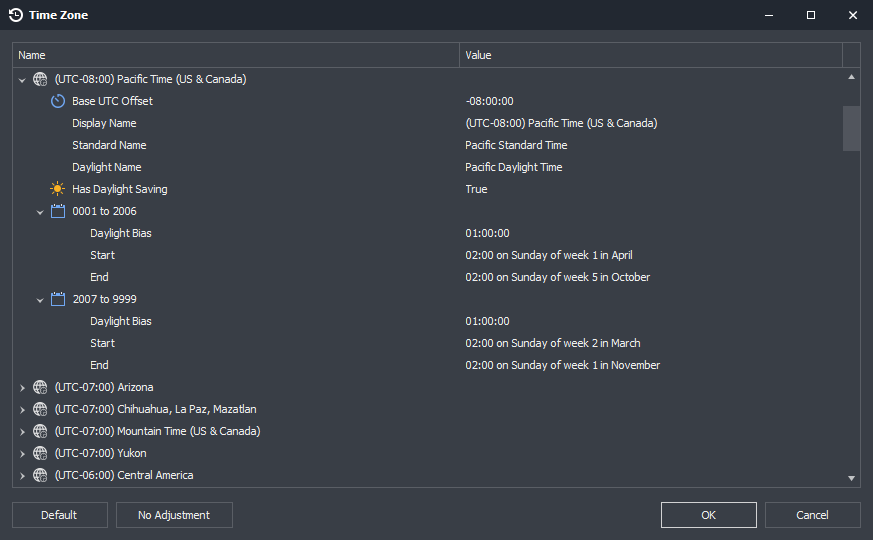Image resolution: width=873 pixels, height=540 pixels.
Task: Click the Has Daylight Saving sun icon
Action: [57, 189]
